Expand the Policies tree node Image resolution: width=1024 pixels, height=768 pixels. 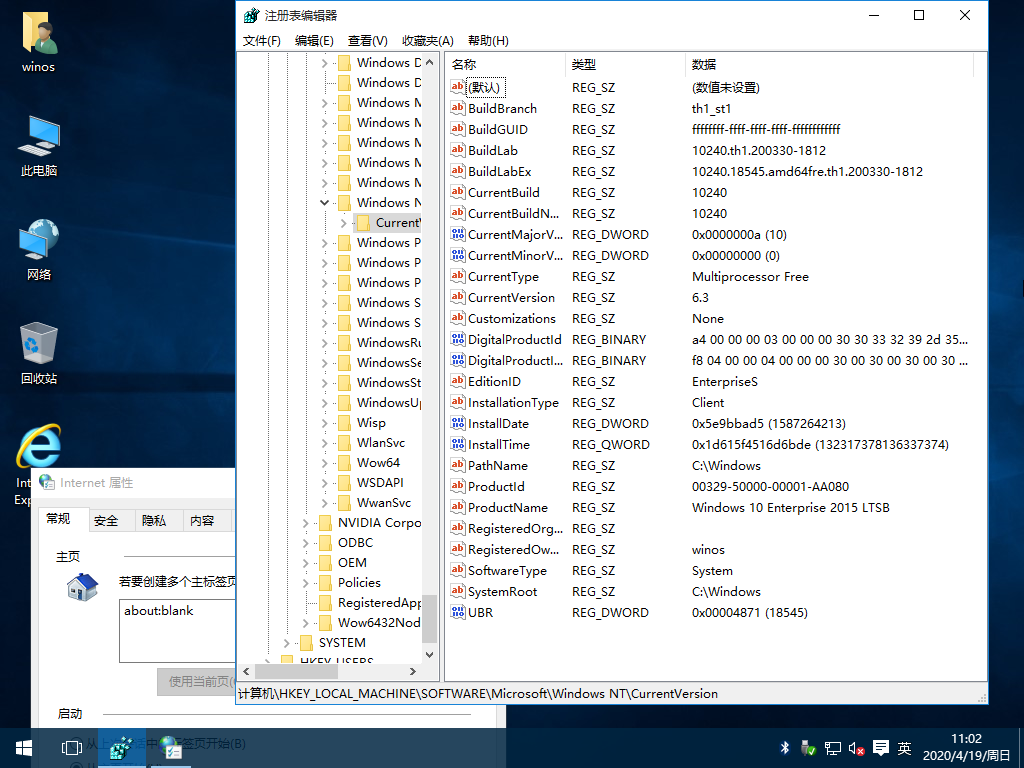306,583
